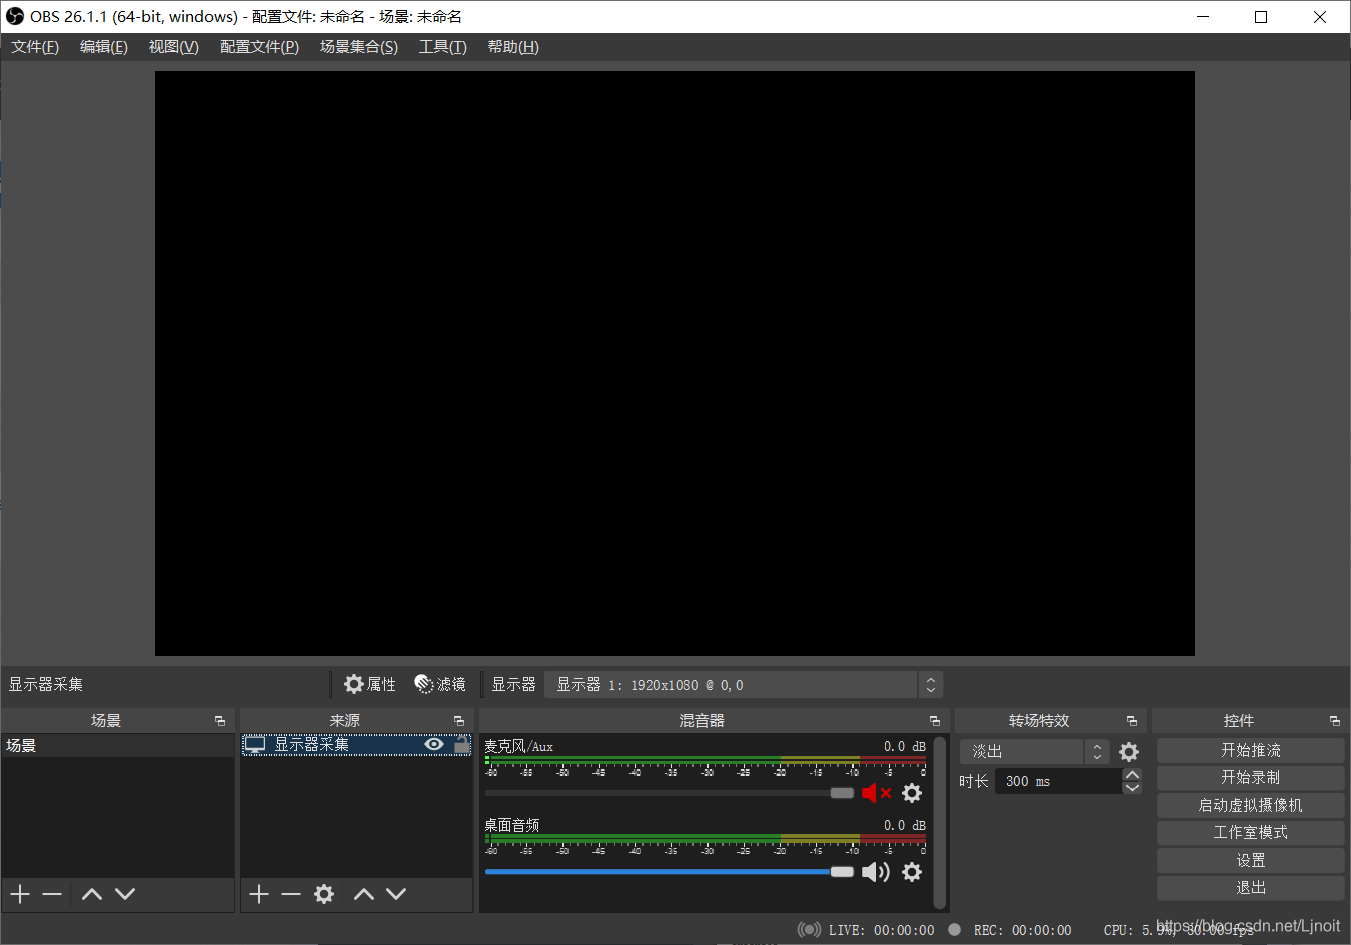The image size is (1351, 945).
Task: Toggle visibility eye of 显示器采集 source
Action: 434,744
